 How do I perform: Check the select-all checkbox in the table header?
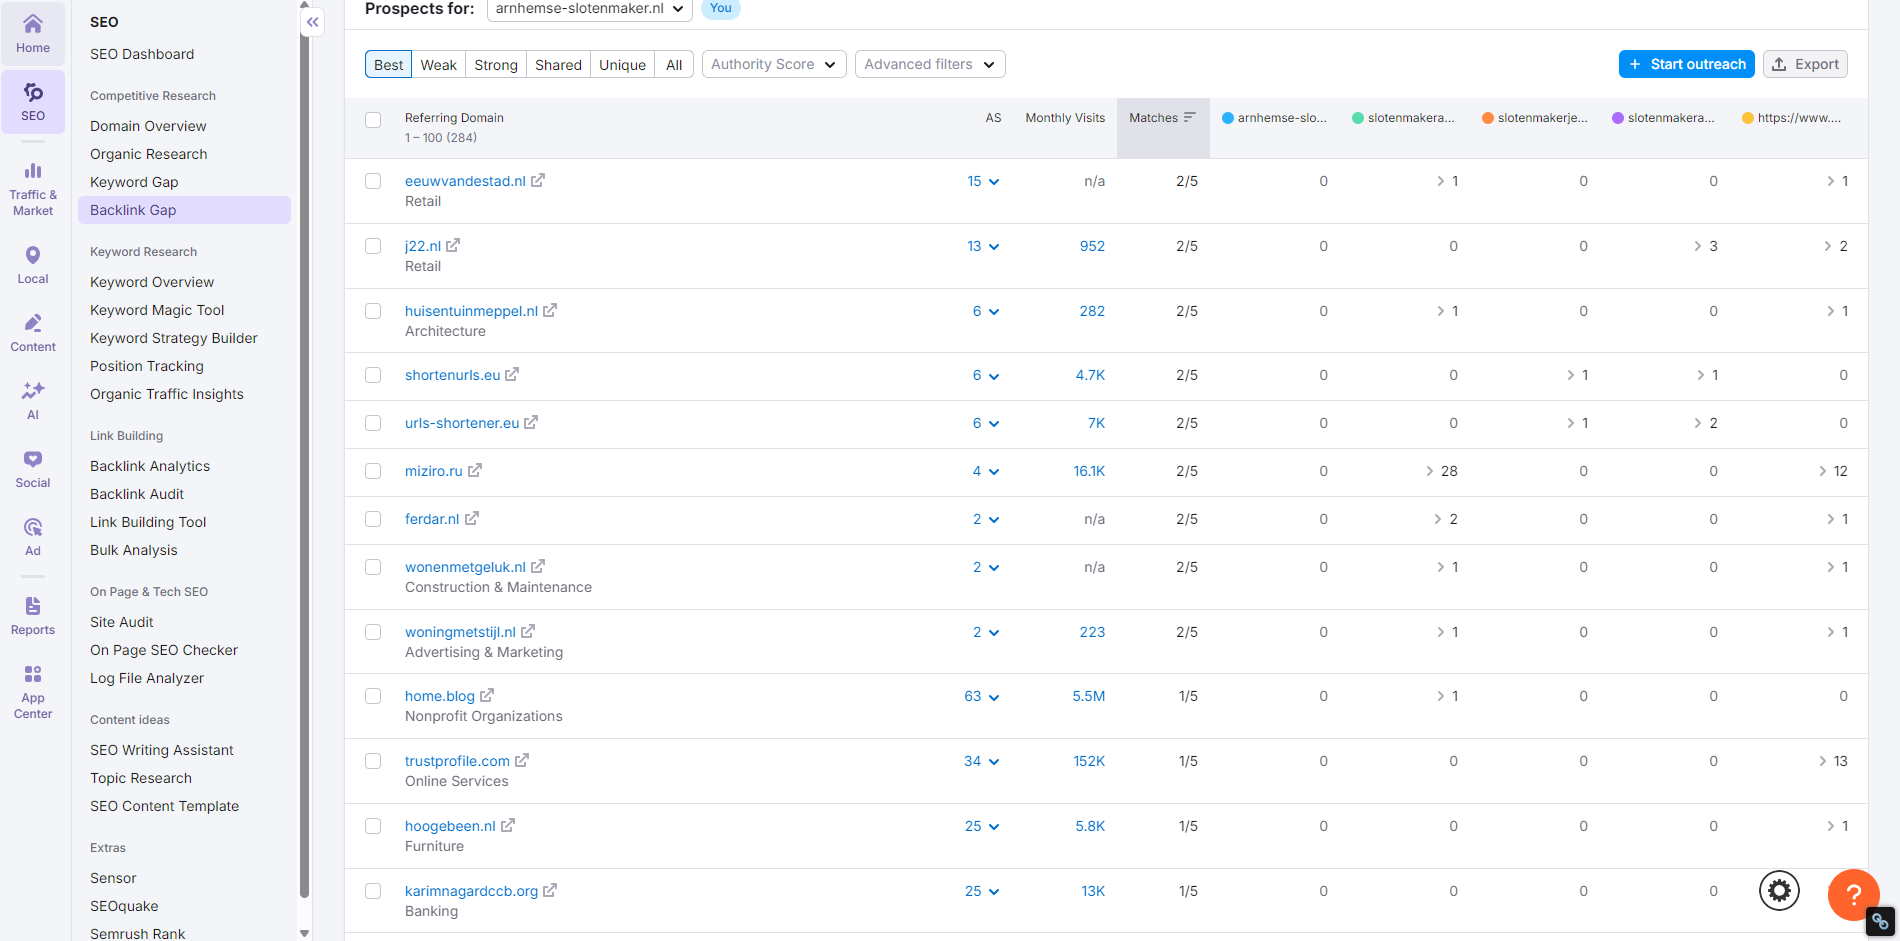pyautogui.click(x=373, y=120)
